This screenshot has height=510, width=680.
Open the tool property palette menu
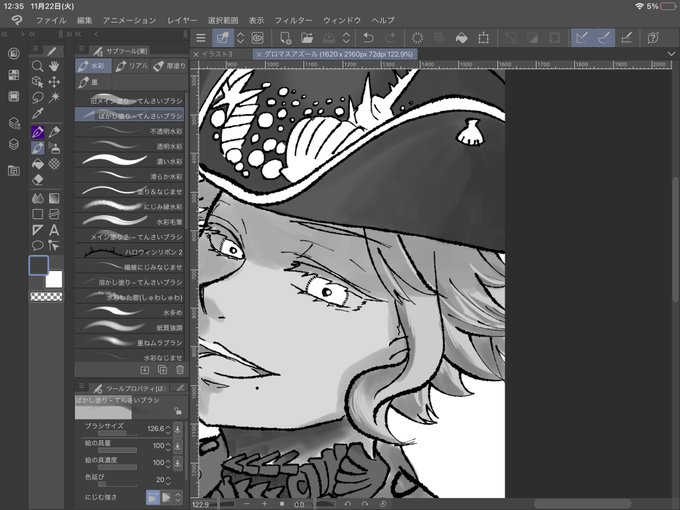click(x=81, y=386)
